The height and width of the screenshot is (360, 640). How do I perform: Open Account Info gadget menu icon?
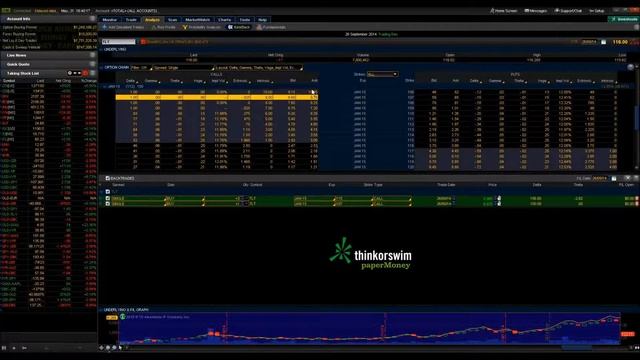point(93,19)
